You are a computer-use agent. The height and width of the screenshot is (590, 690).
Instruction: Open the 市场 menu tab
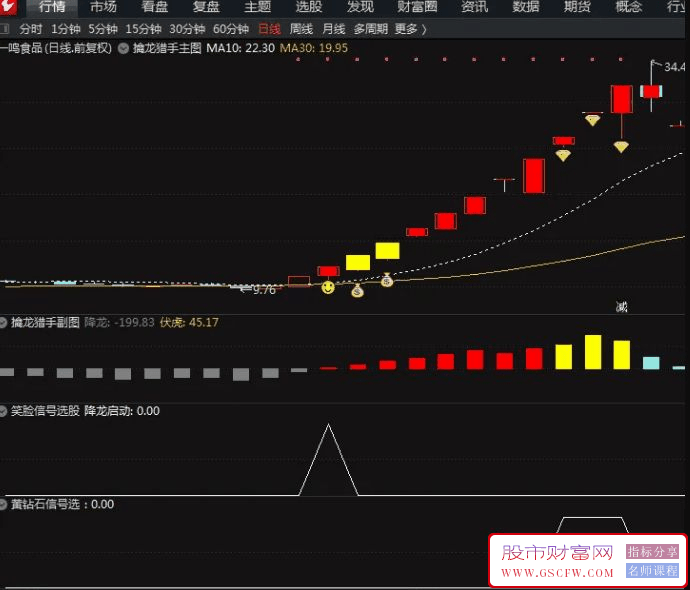103,7
